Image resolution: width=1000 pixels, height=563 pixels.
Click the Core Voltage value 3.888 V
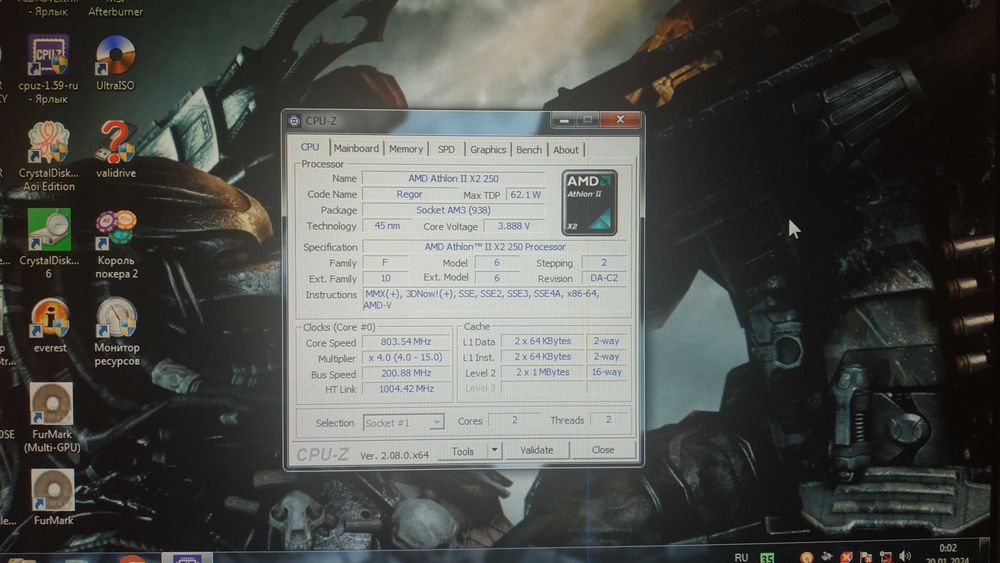point(514,226)
